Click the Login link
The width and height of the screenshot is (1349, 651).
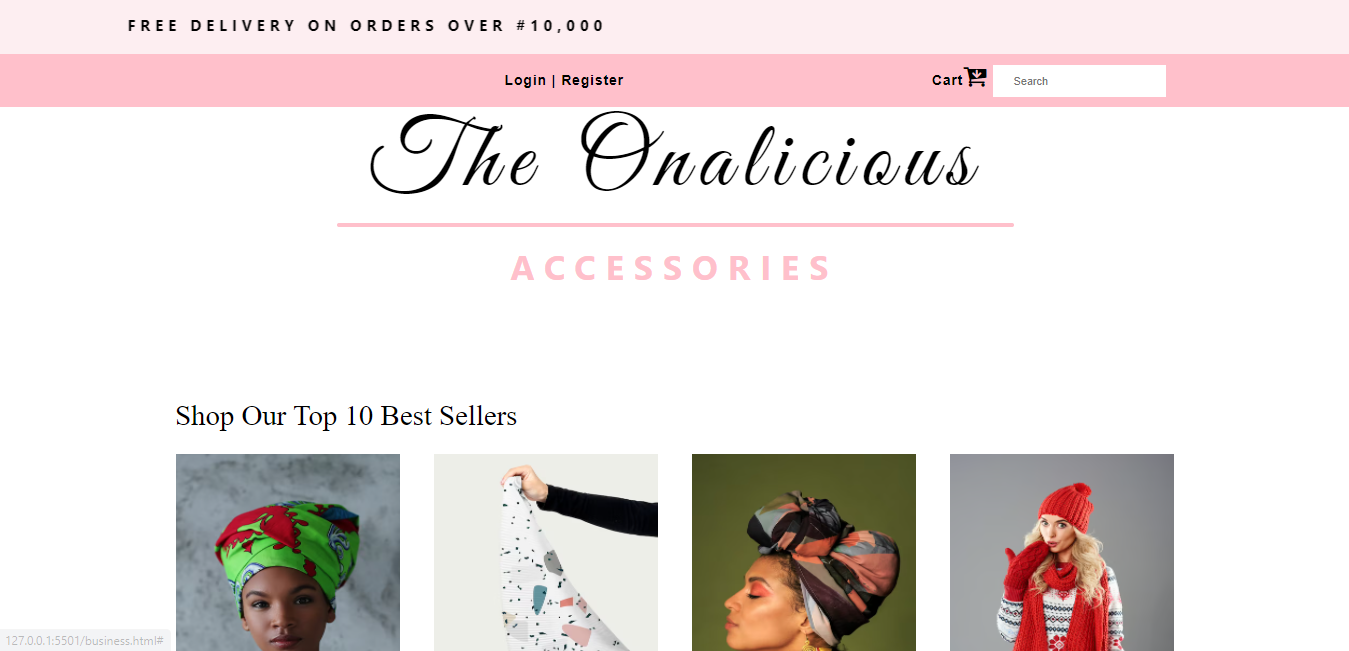tap(525, 80)
